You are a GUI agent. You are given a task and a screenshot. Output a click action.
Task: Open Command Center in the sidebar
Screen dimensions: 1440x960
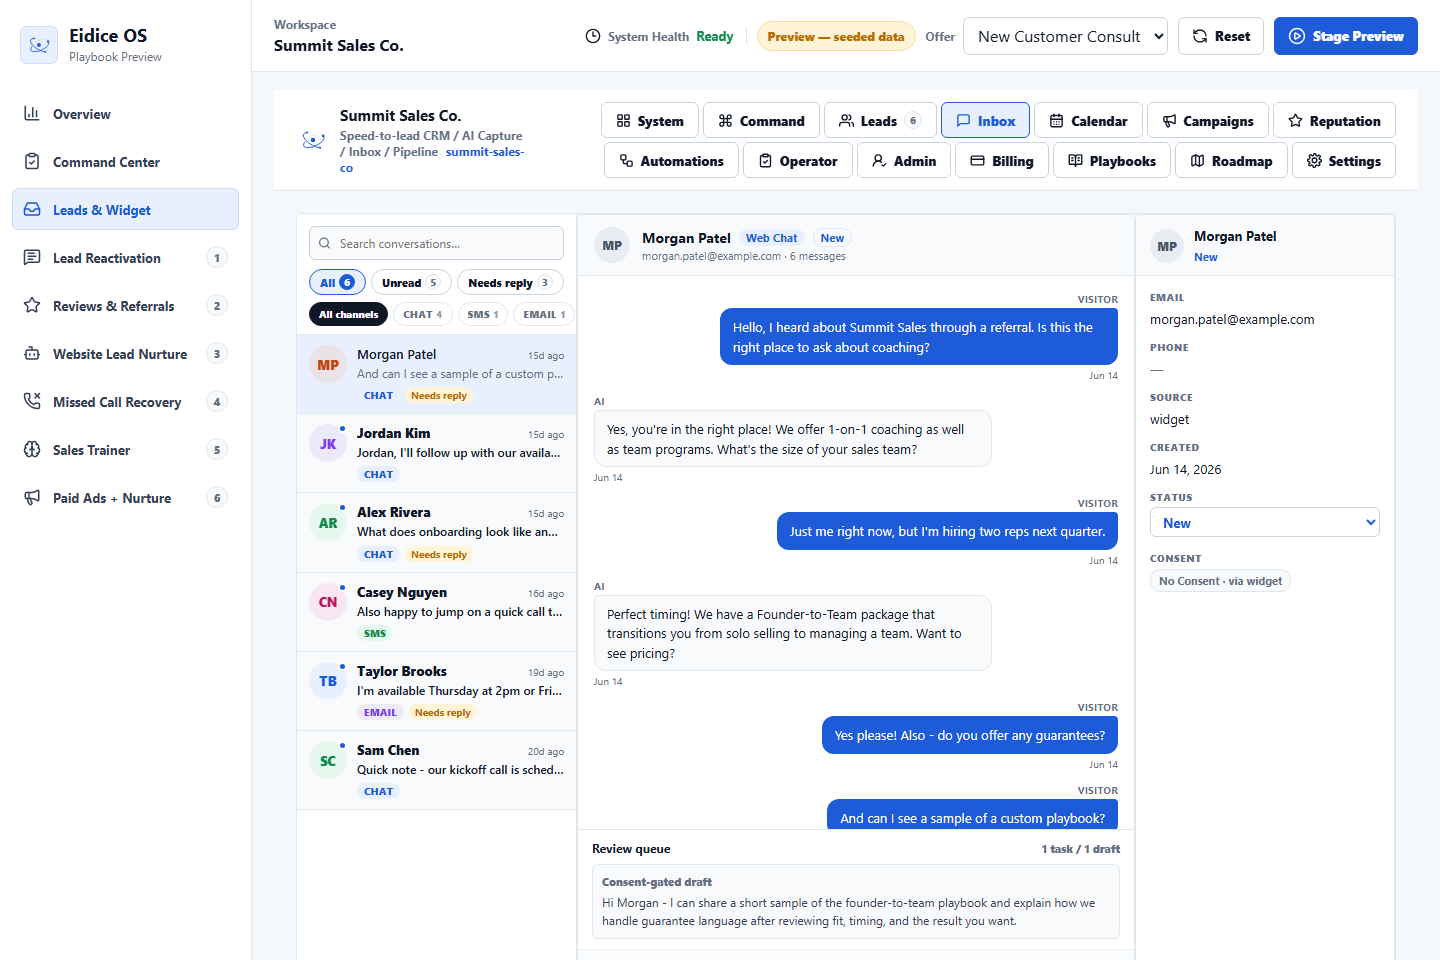point(125,162)
